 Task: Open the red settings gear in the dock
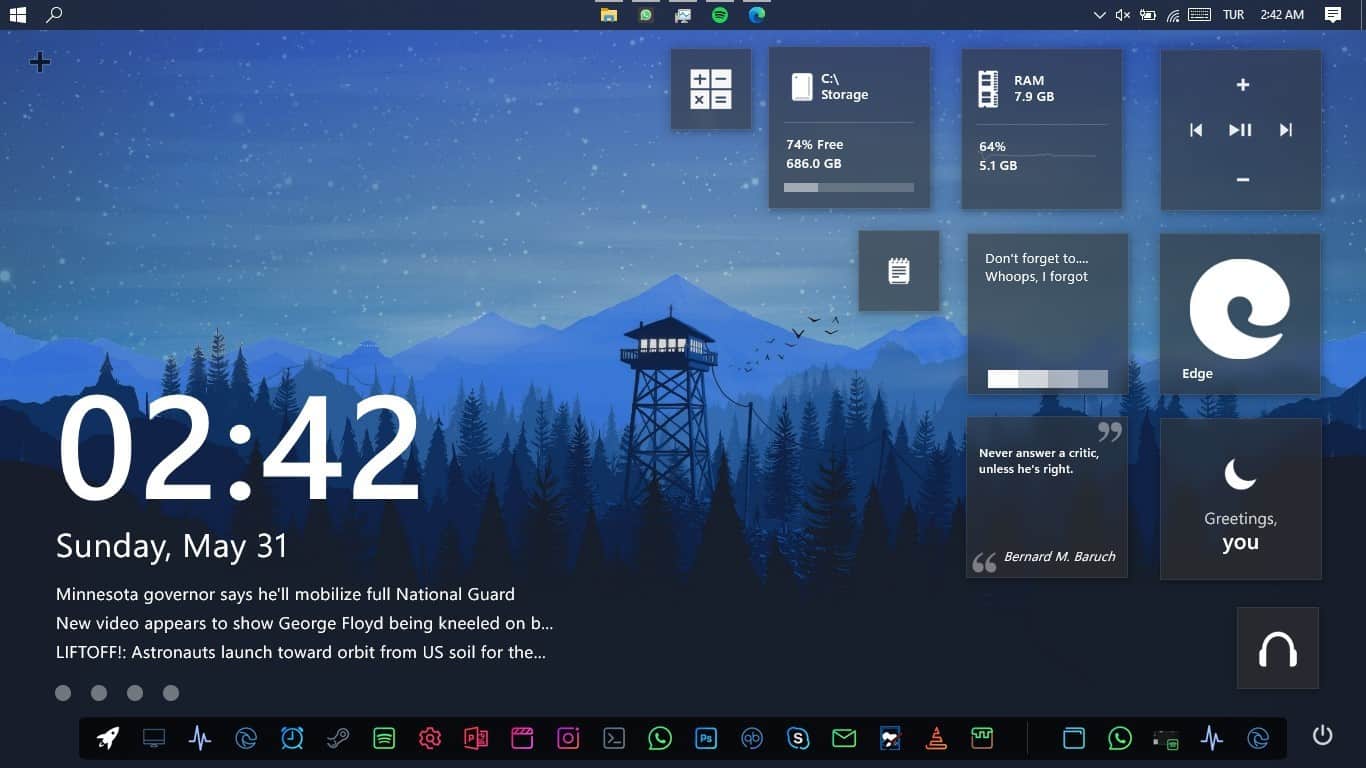pos(430,738)
